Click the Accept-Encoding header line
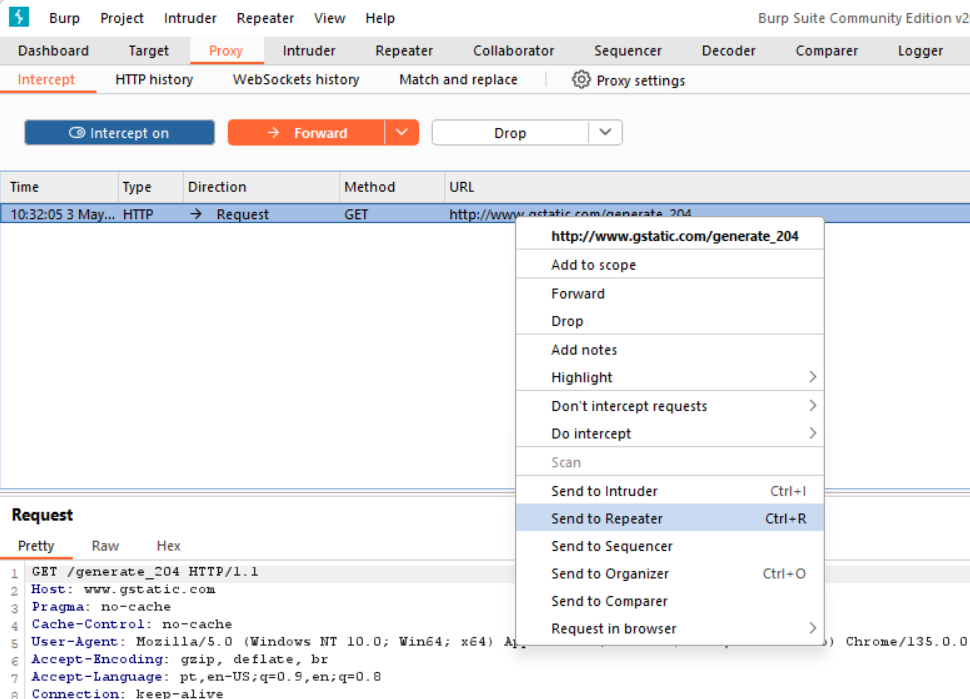 [x=179, y=659]
